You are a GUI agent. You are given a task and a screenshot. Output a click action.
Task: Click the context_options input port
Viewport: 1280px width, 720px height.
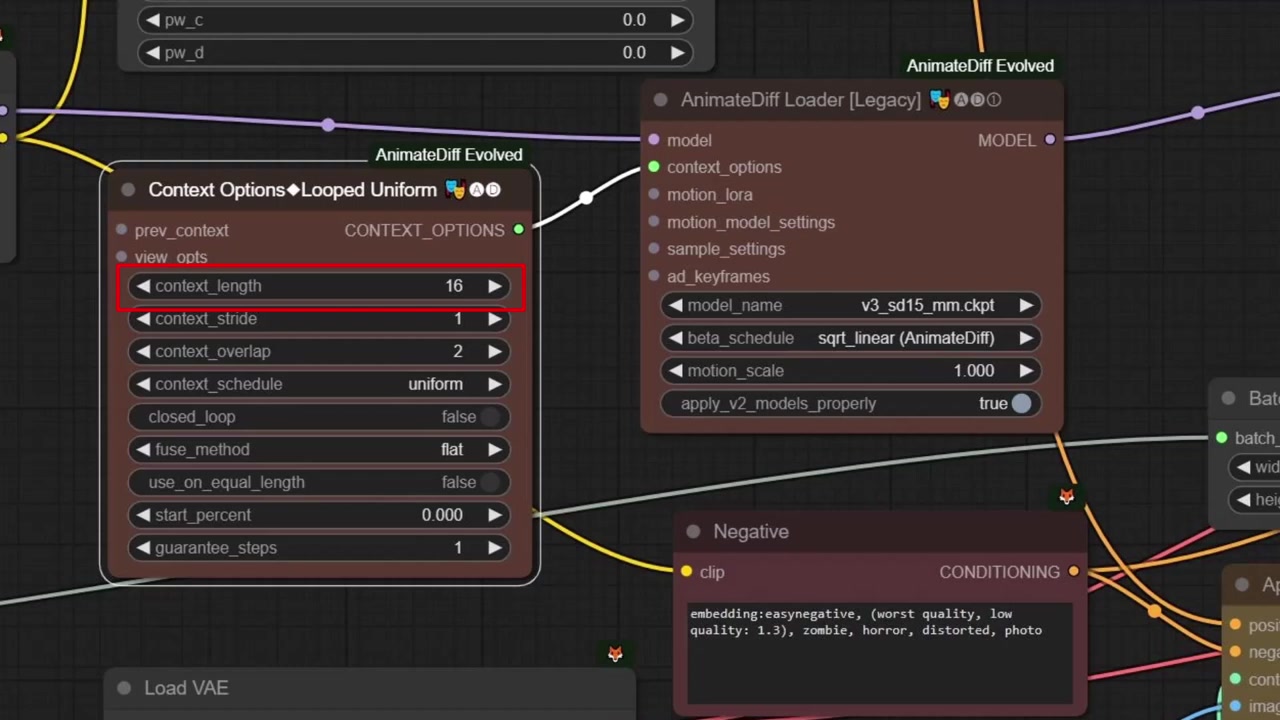tap(654, 167)
